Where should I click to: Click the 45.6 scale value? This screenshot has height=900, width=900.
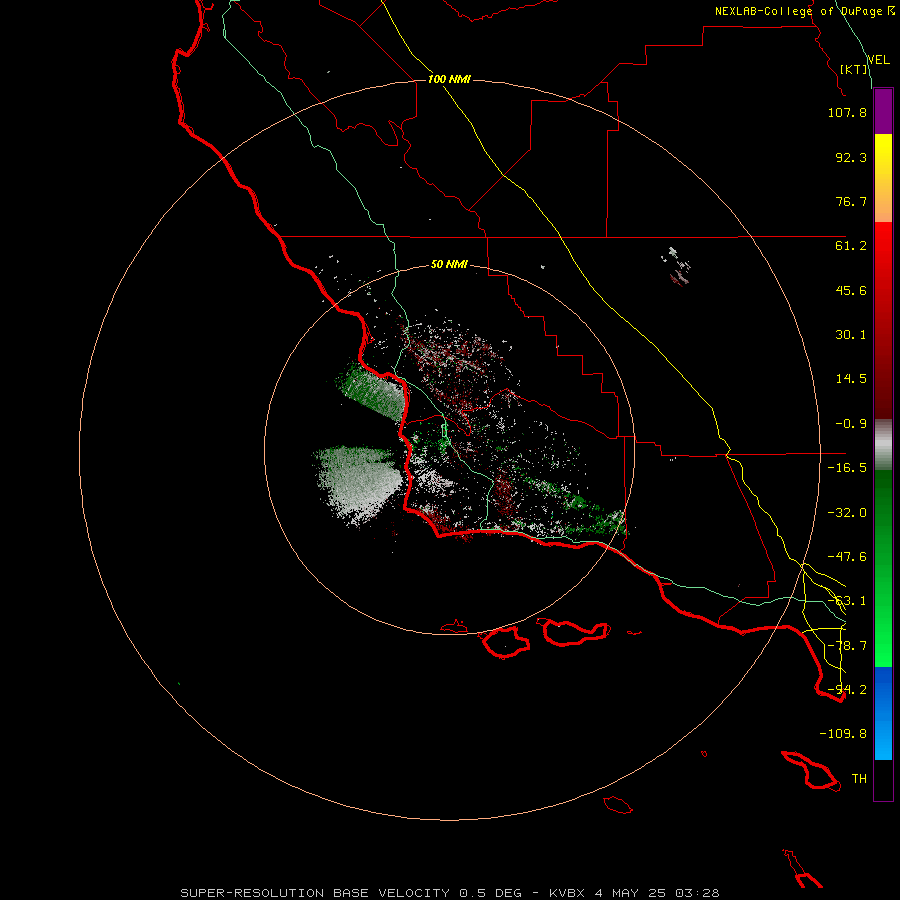pos(851,290)
